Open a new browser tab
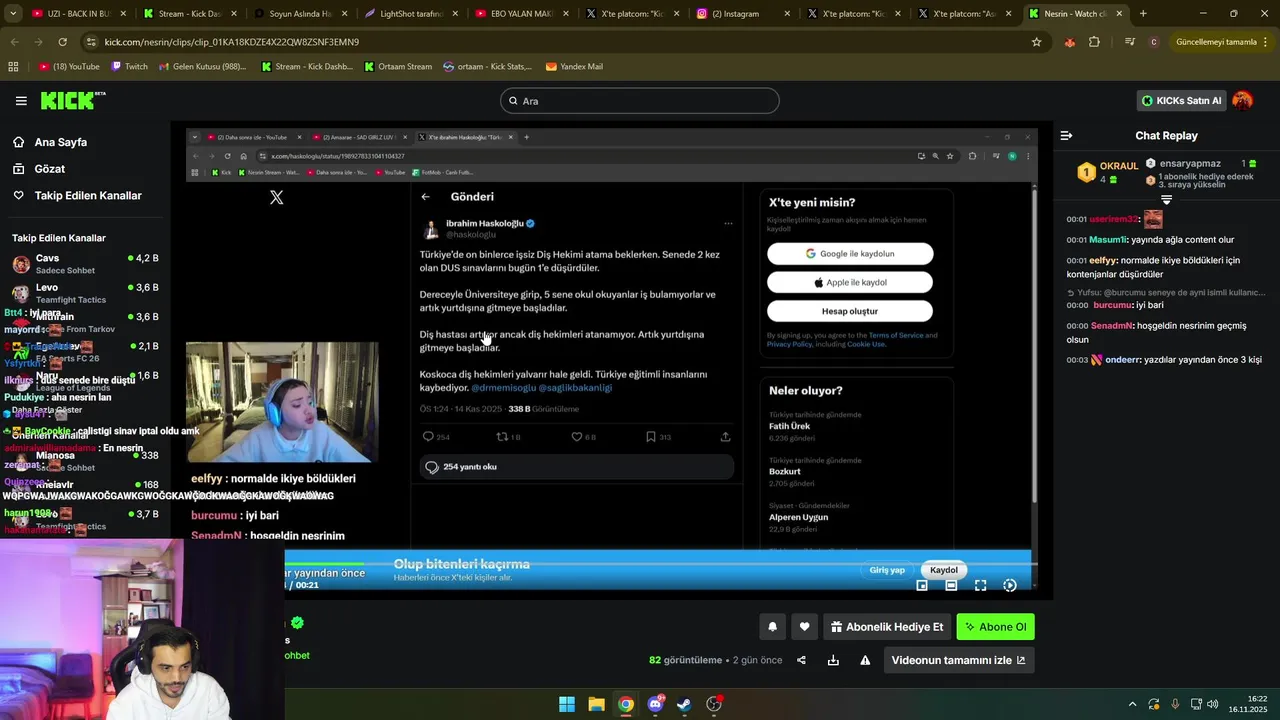 (x=1143, y=14)
